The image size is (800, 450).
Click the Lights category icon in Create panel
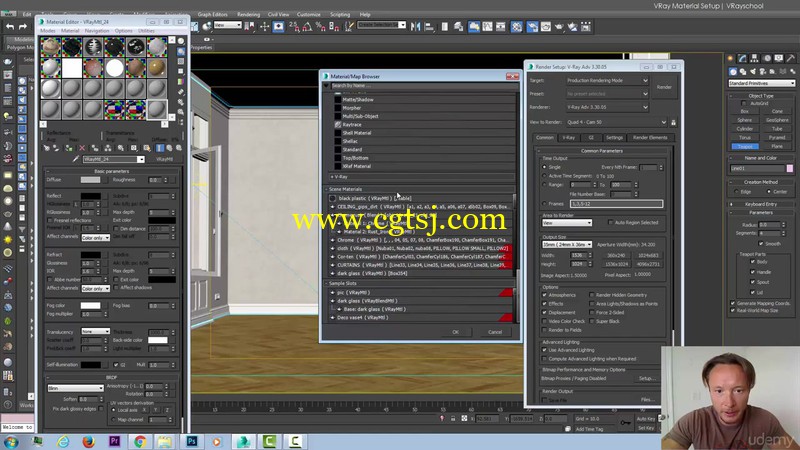coord(753,71)
